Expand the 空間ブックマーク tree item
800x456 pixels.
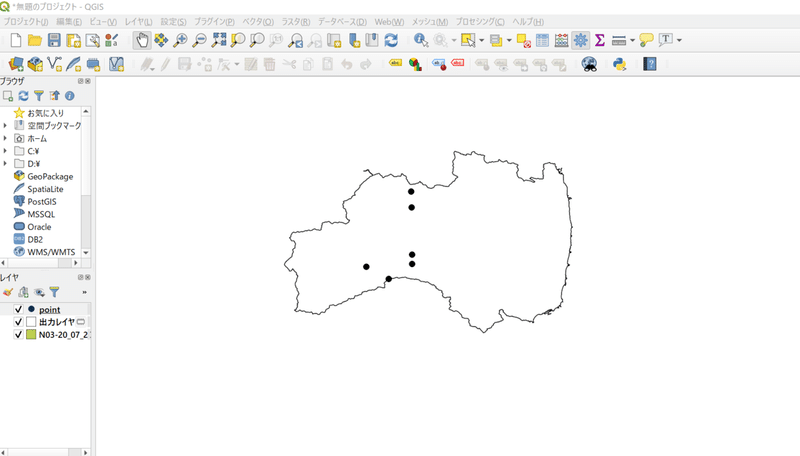pyautogui.click(x=5, y=125)
